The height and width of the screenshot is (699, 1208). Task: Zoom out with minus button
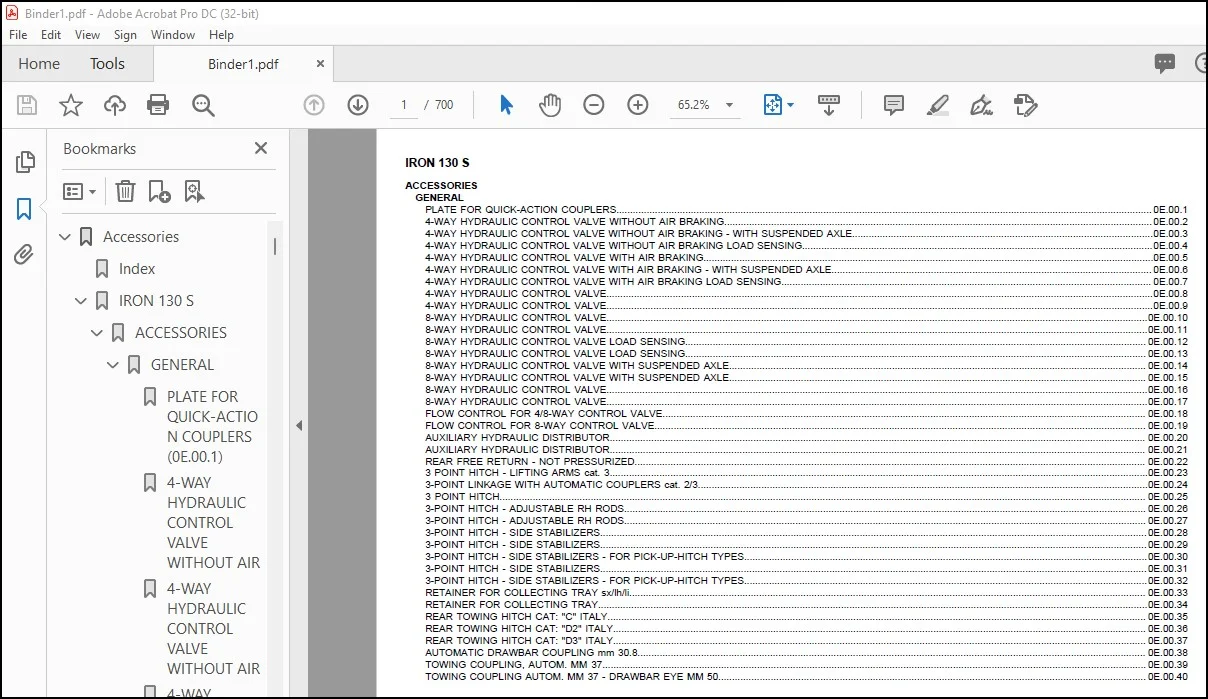pos(594,105)
